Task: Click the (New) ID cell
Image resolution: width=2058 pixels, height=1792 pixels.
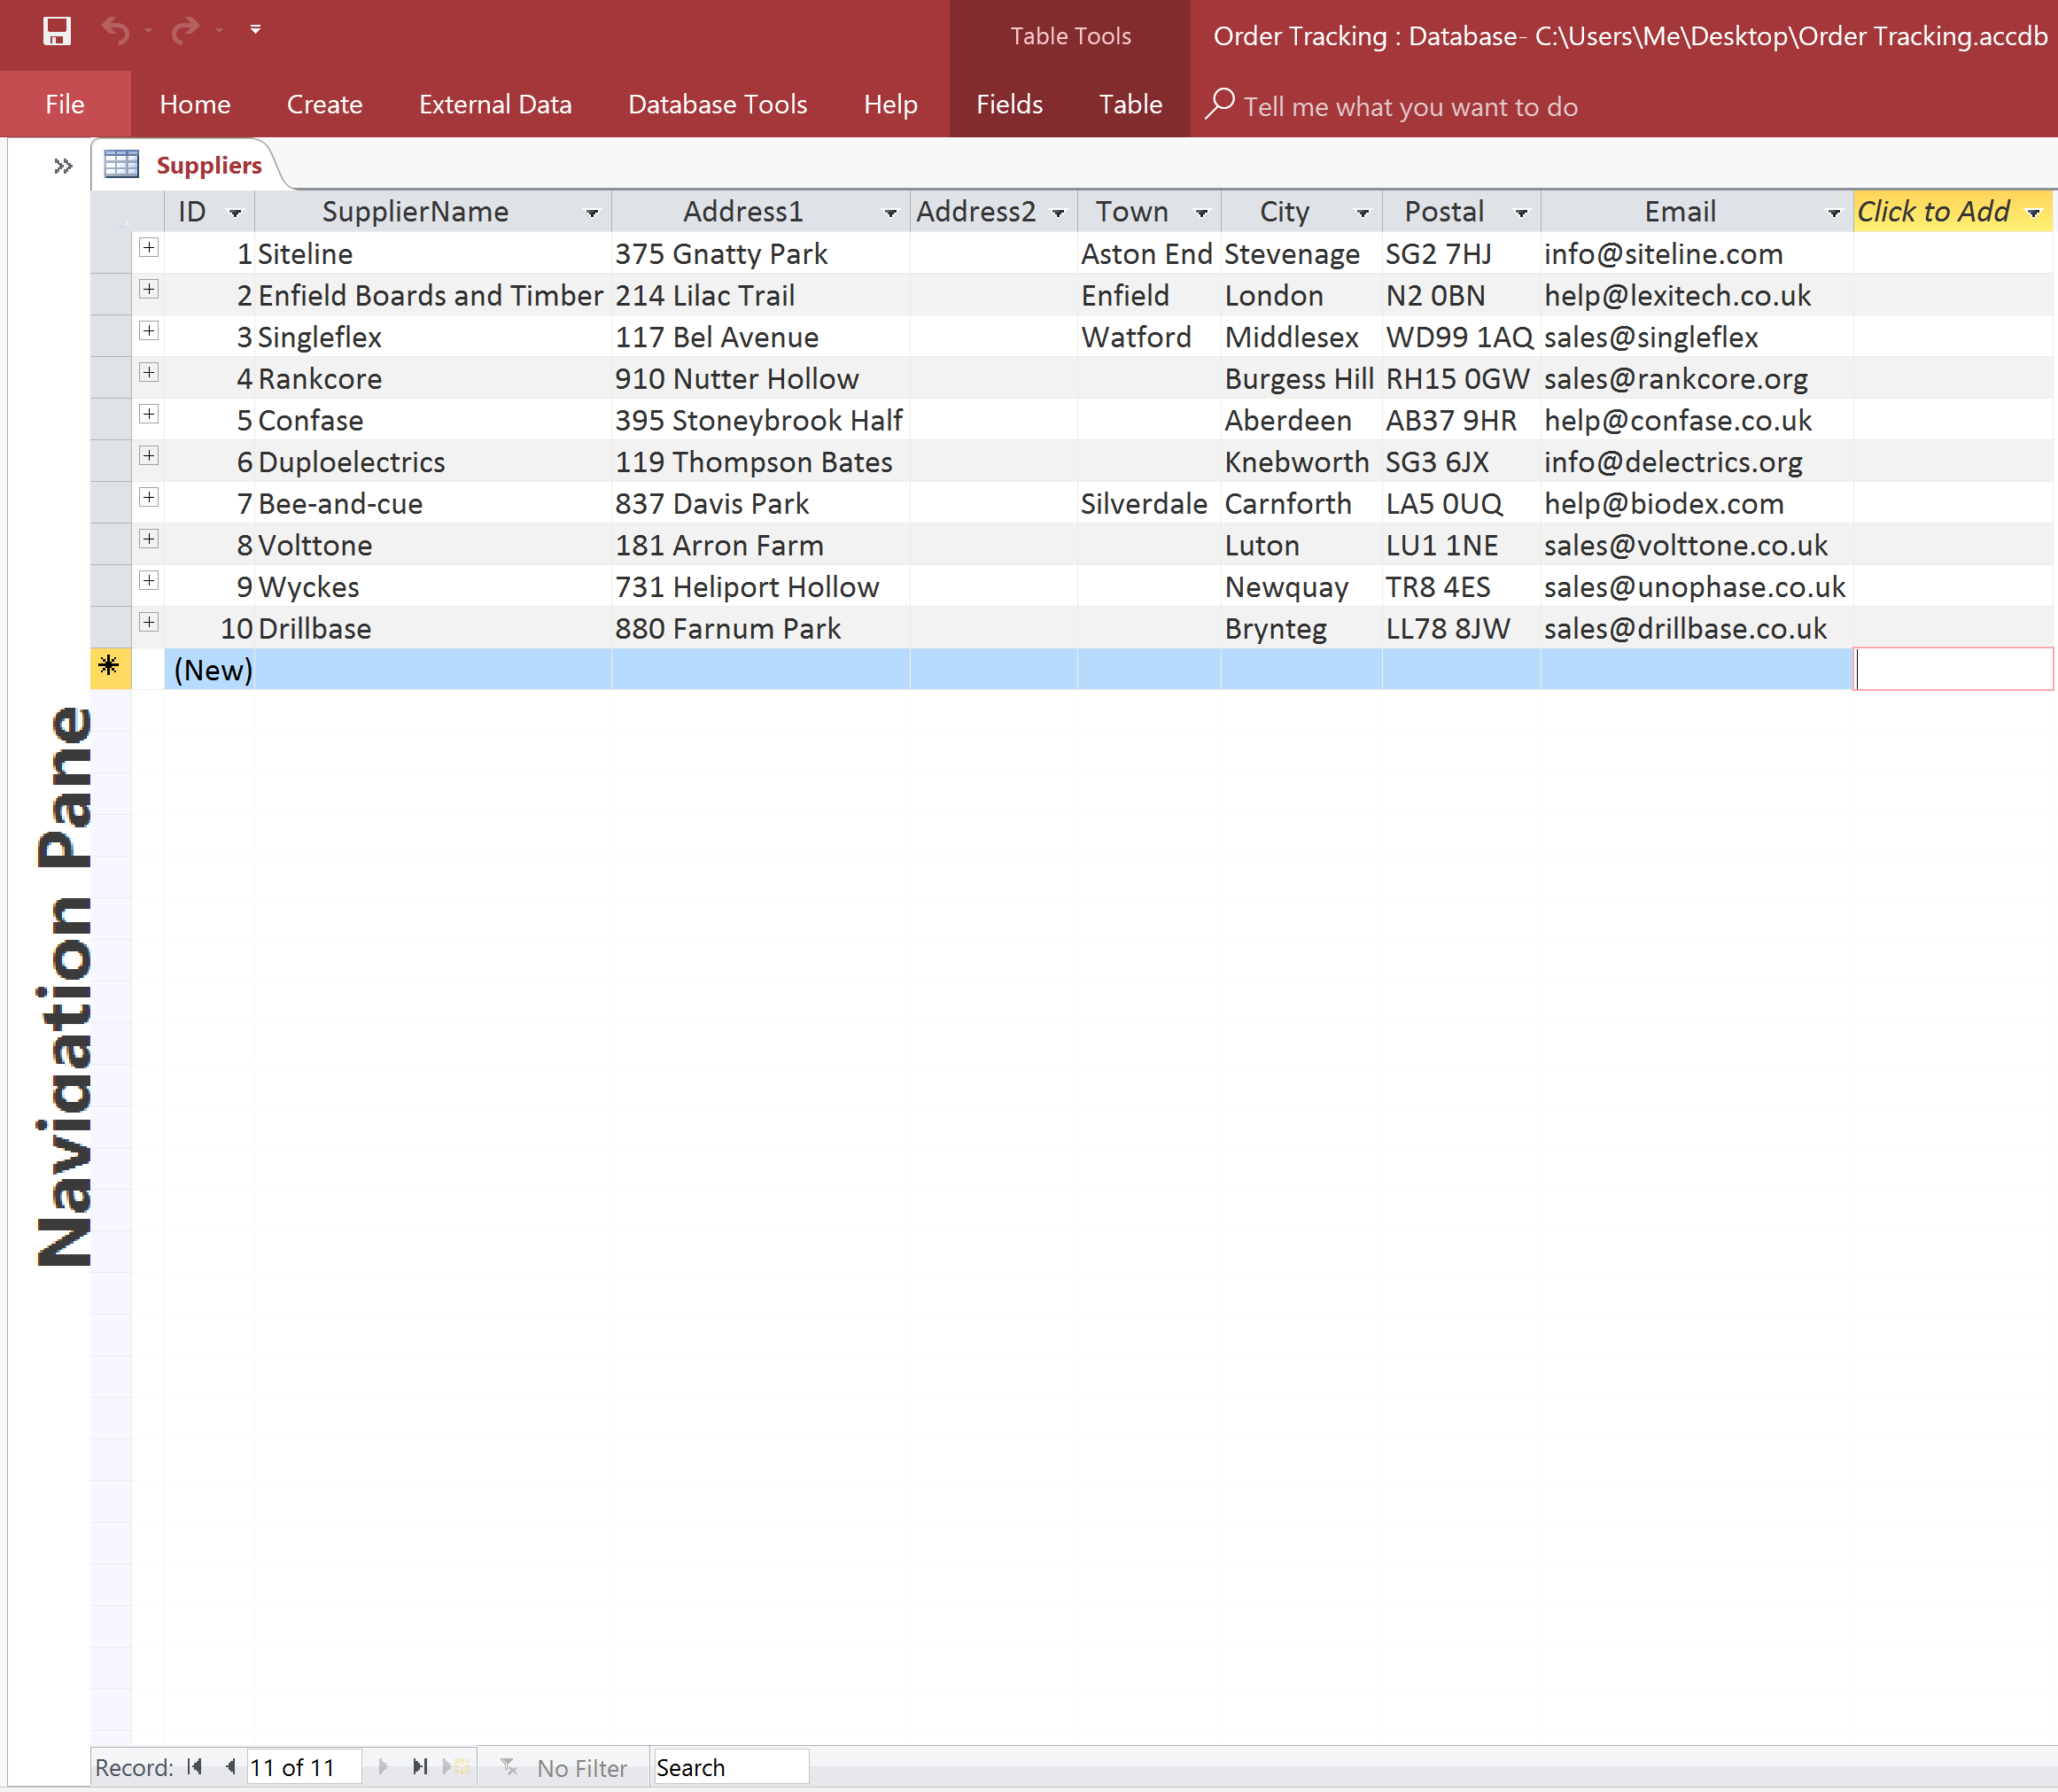Action: (x=211, y=670)
